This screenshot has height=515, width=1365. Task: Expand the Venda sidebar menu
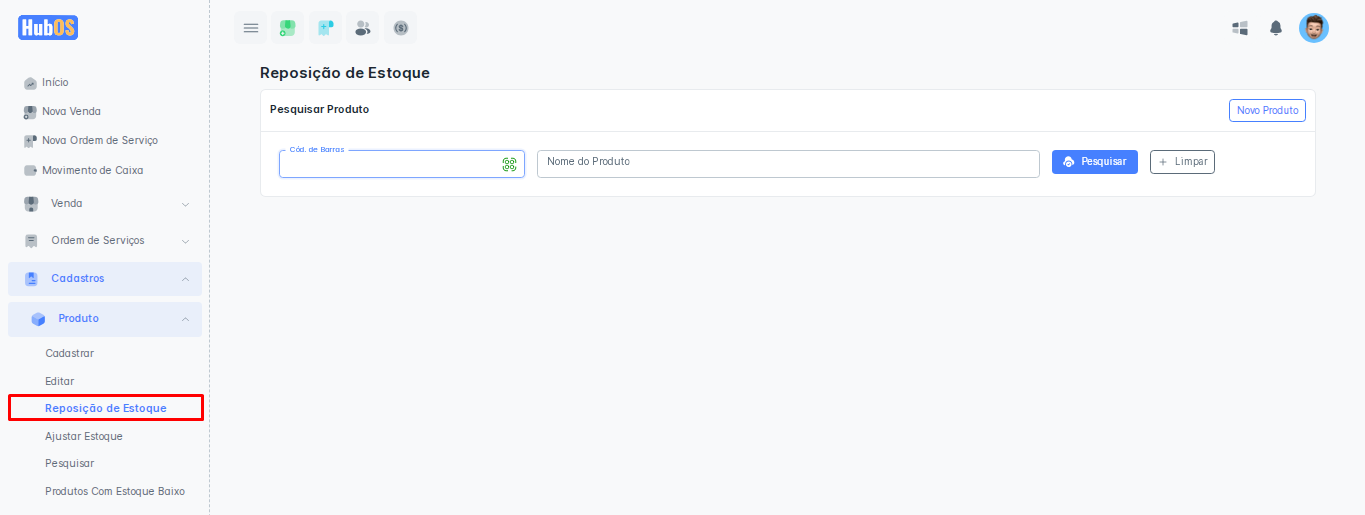(105, 204)
